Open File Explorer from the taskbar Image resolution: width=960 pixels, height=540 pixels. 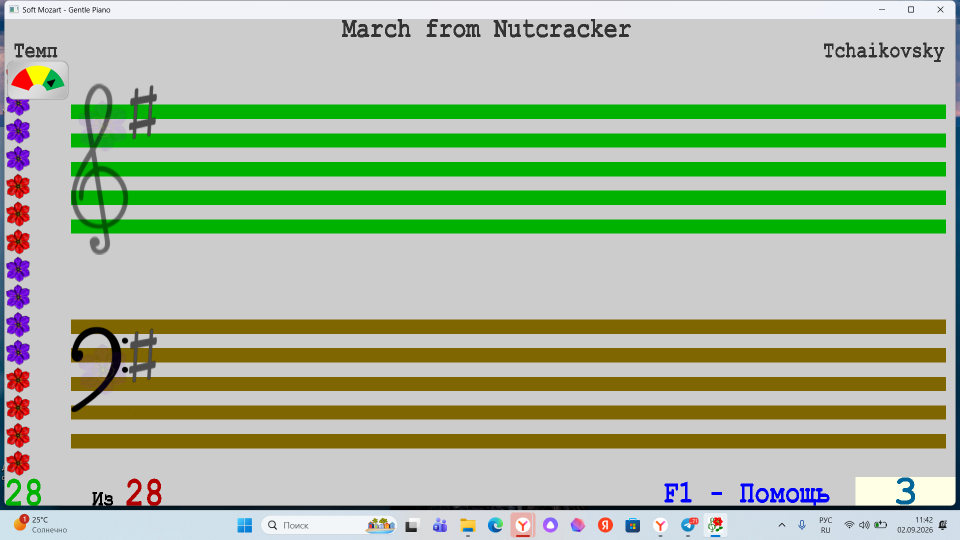click(468, 525)
